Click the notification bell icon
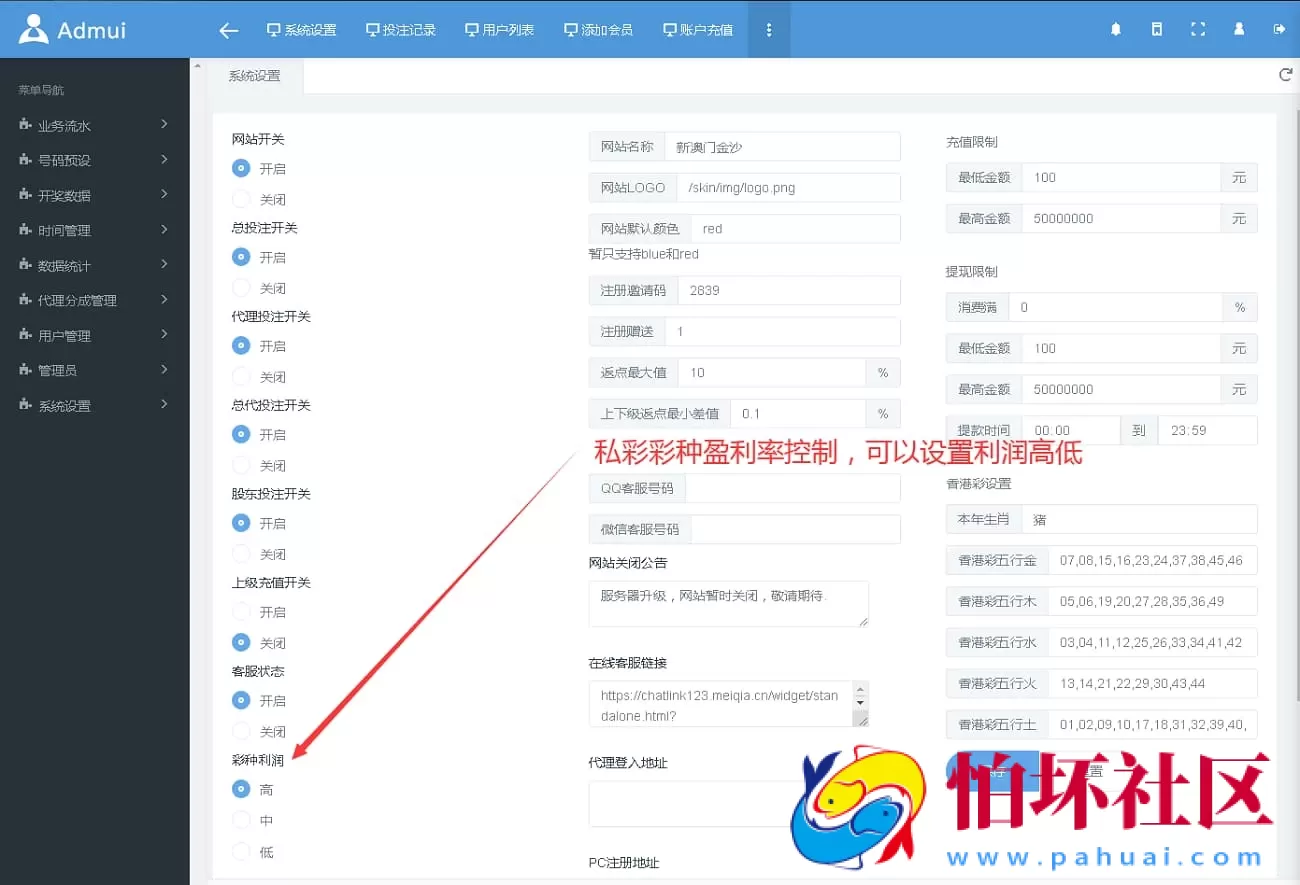This screenshot has width=1300, height=885. pyautogui.click(x=1114, y=29)
